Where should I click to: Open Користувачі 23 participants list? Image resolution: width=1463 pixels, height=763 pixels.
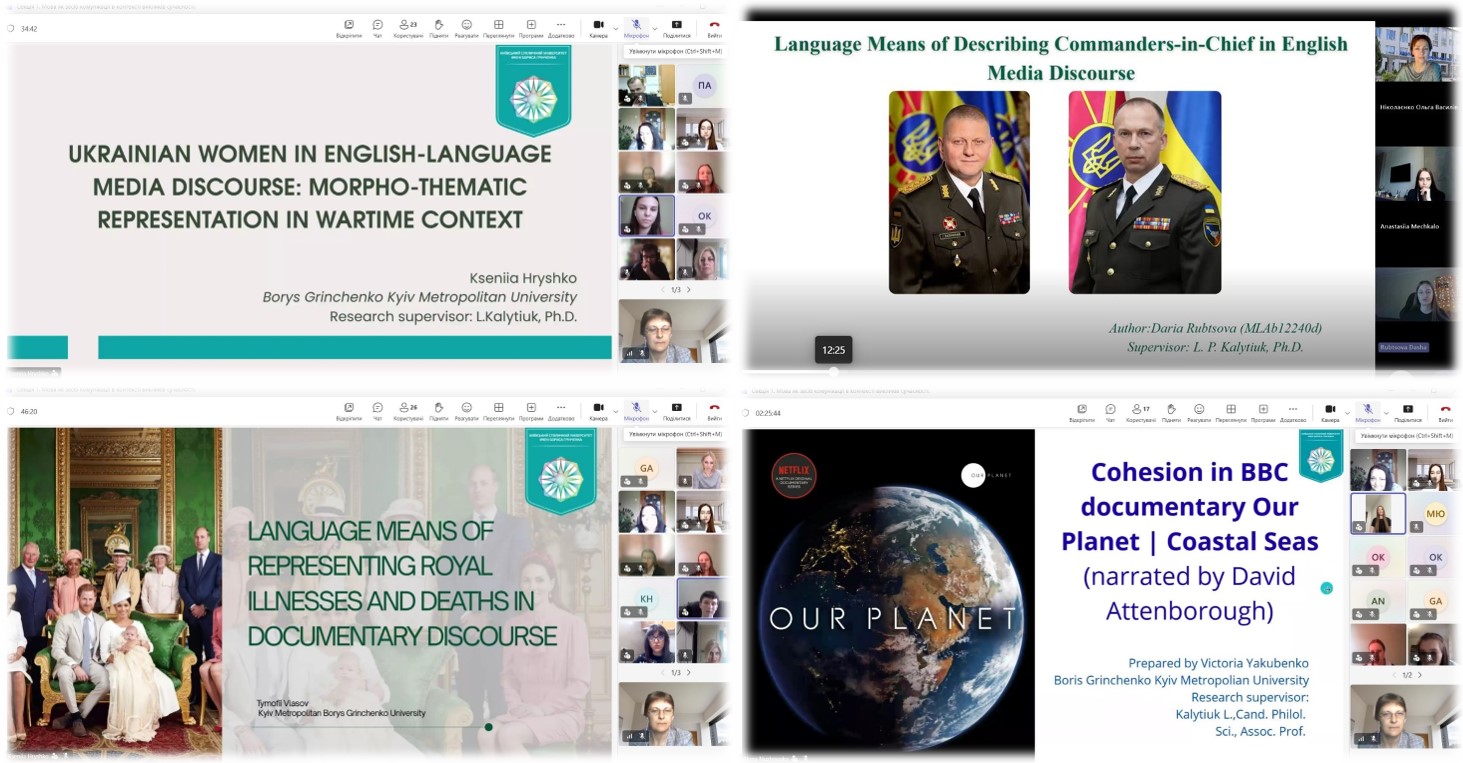pyautogui.click(x=407, y=28)
